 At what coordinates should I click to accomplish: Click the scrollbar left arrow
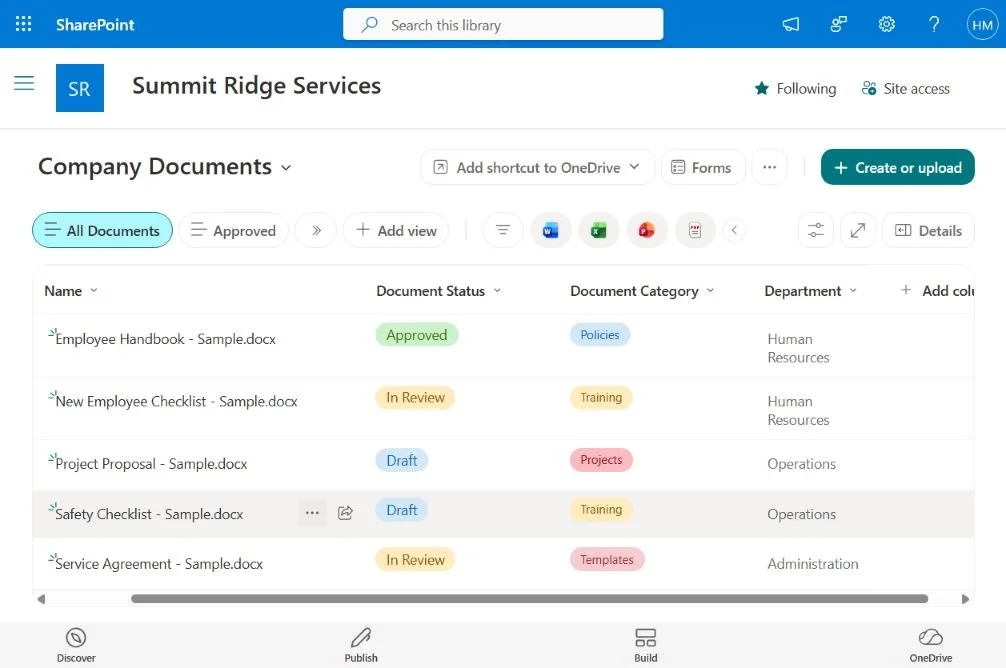pos(41,599)
